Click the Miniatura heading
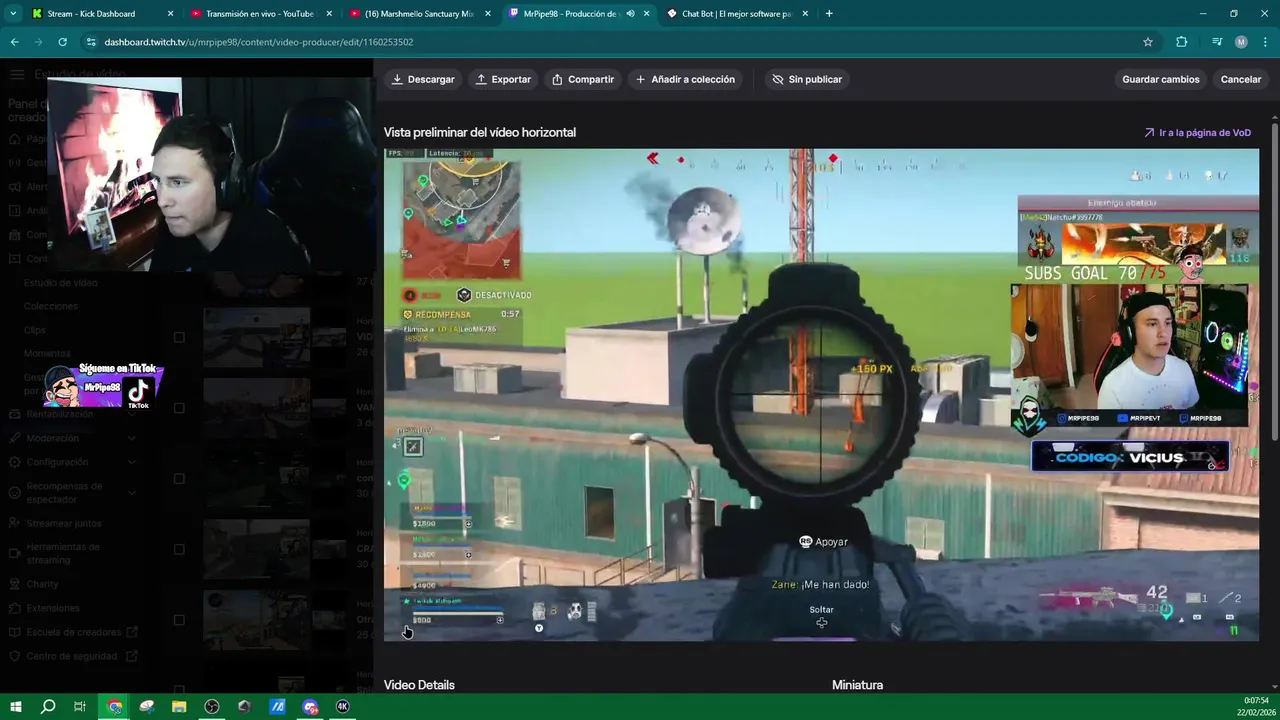 click(857, 685)
